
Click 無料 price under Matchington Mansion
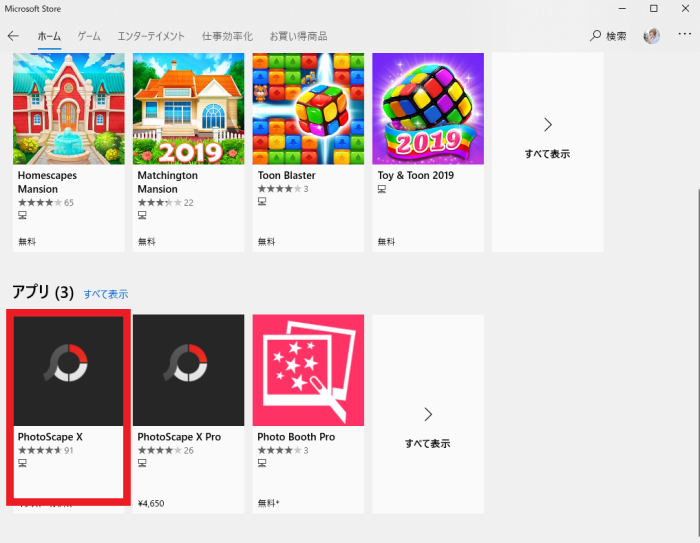(x=146, y=242)
